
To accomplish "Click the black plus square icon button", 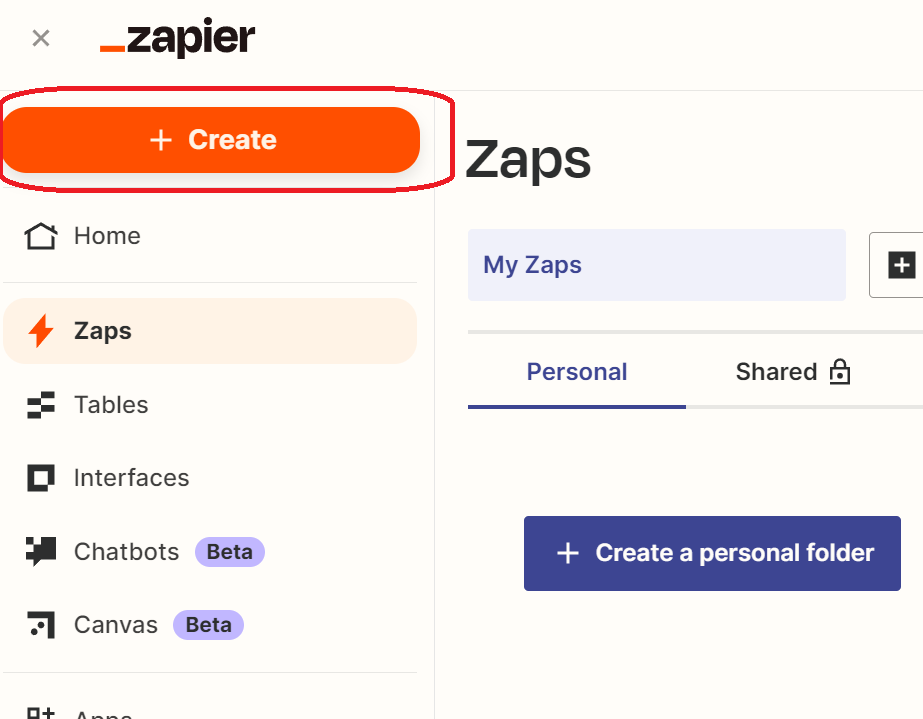I will click(x=902, y=265).
